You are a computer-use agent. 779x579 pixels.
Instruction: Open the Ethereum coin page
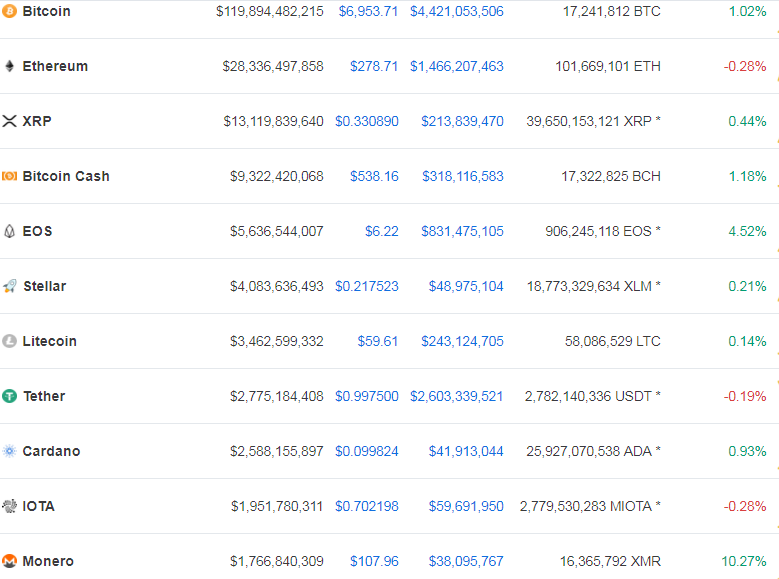pyautogui.click(x=55, y=66)
